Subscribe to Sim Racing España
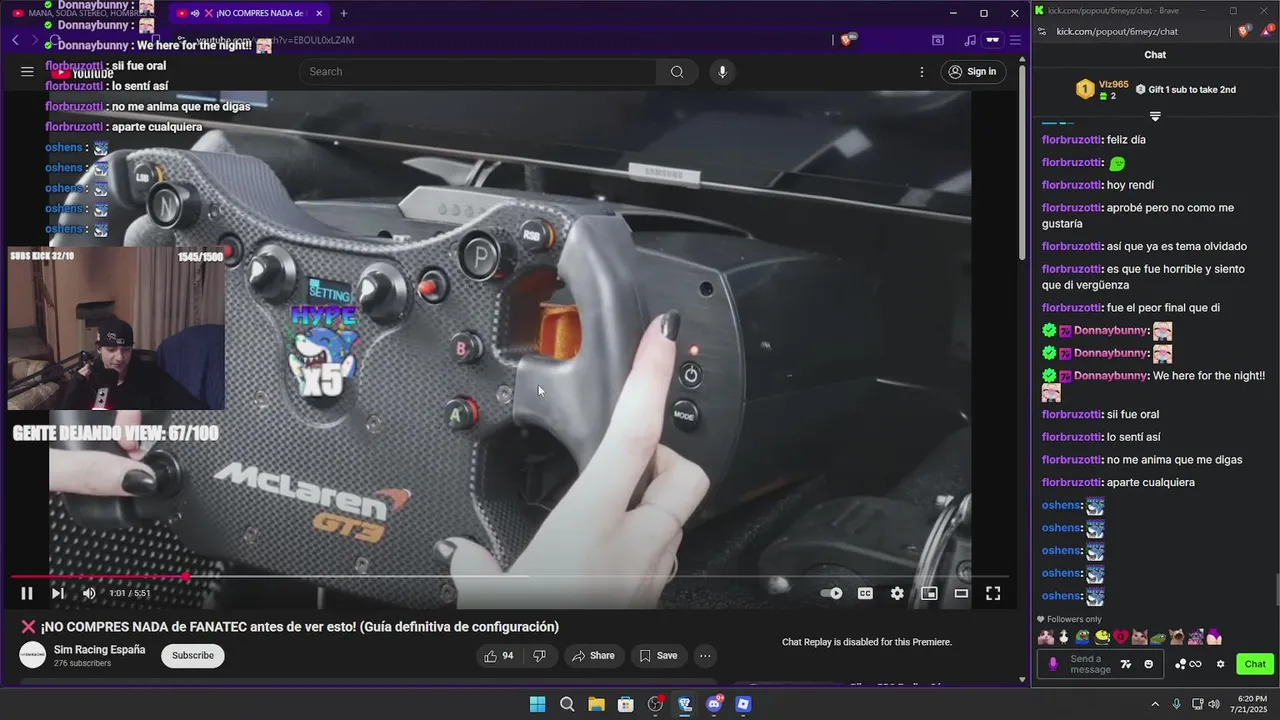Image resolution: width=1280 pixels, height=720 pixels. pos(193,655)
